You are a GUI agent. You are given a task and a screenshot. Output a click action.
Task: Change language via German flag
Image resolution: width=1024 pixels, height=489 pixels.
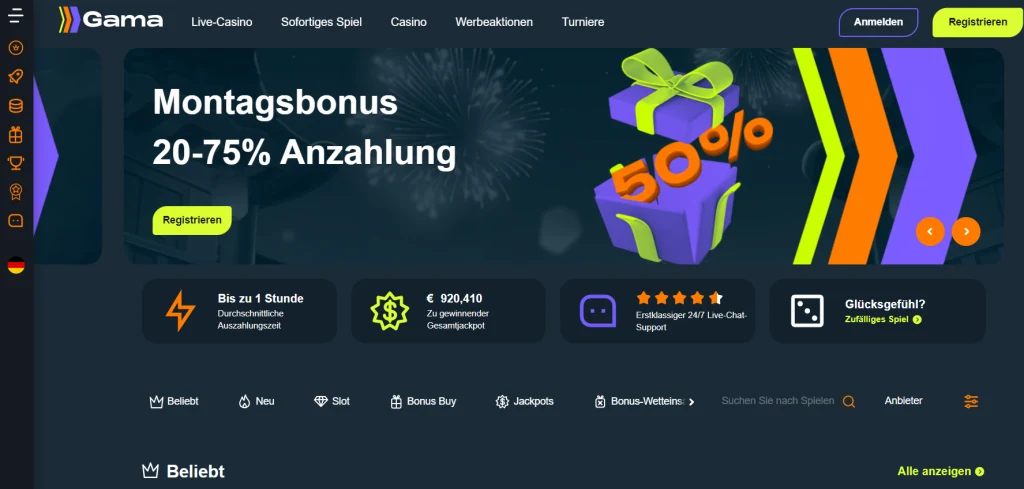16,265
